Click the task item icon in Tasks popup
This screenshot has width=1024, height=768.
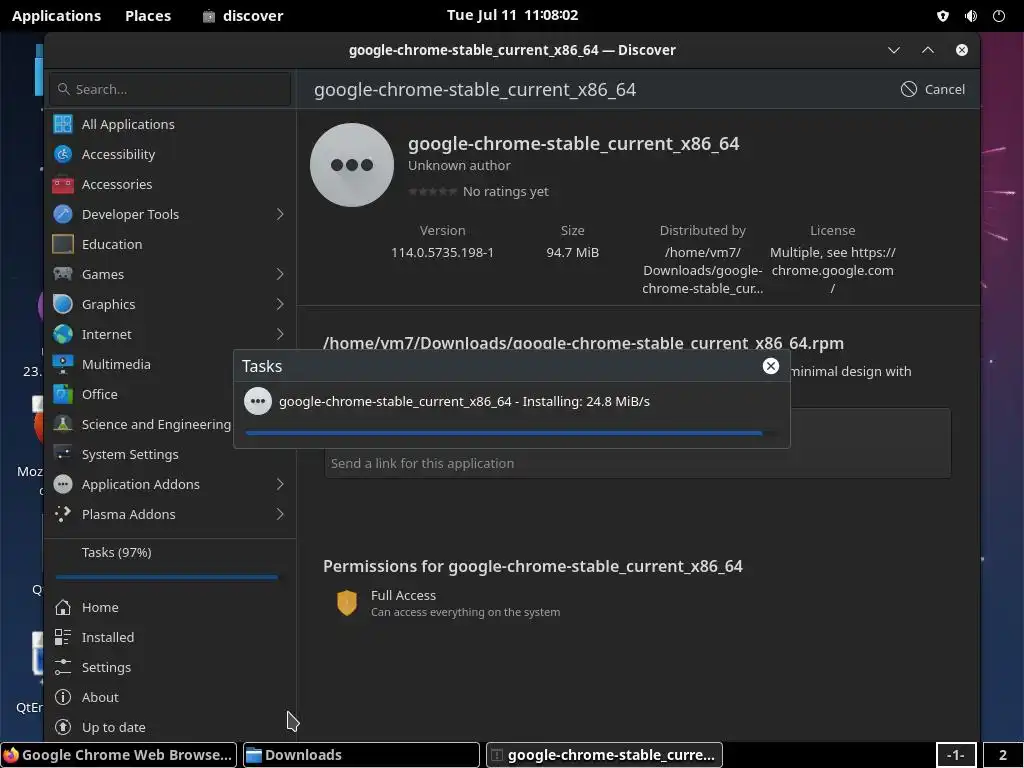click(x=258, y=401)
